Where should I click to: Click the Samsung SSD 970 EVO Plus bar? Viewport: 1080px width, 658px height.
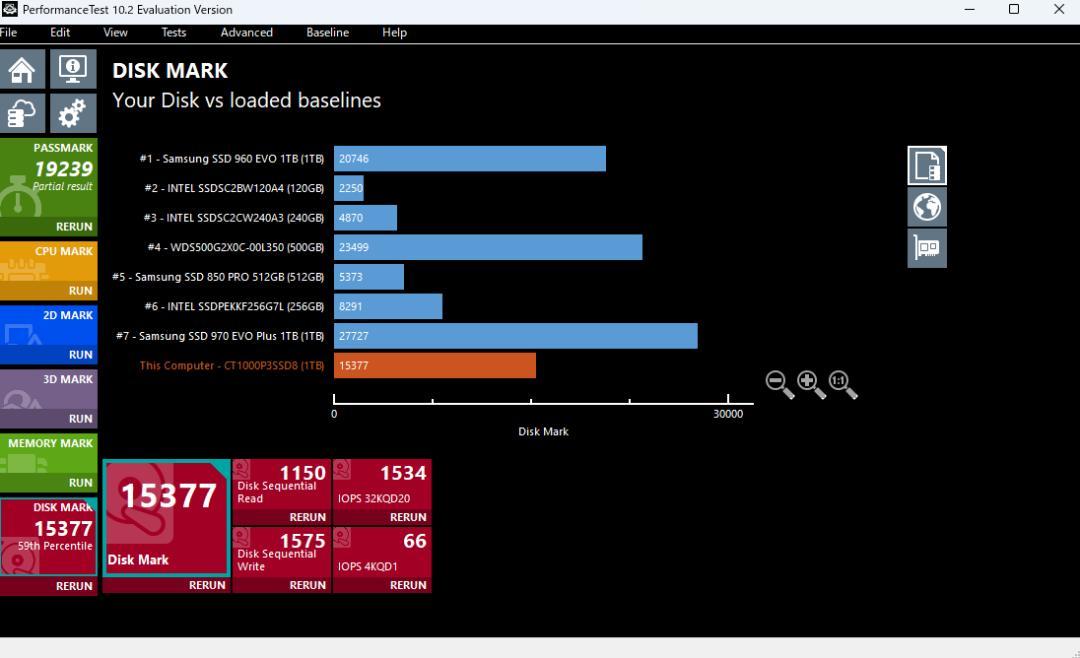tap(516, 336)
